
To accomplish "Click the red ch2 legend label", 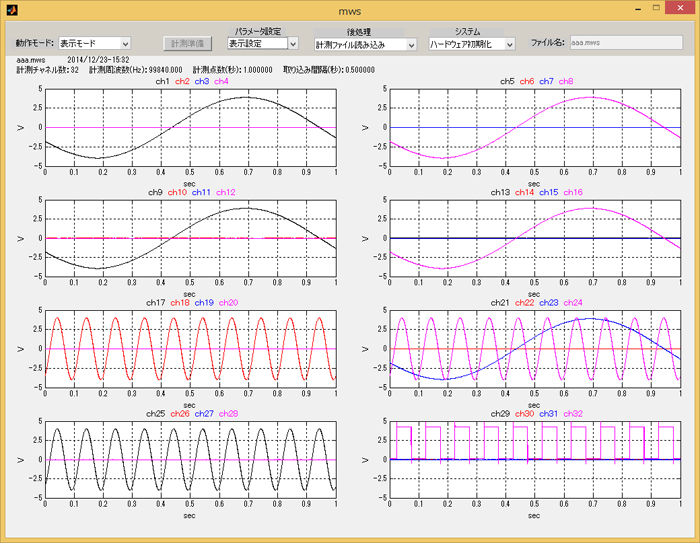I will 182,81.
